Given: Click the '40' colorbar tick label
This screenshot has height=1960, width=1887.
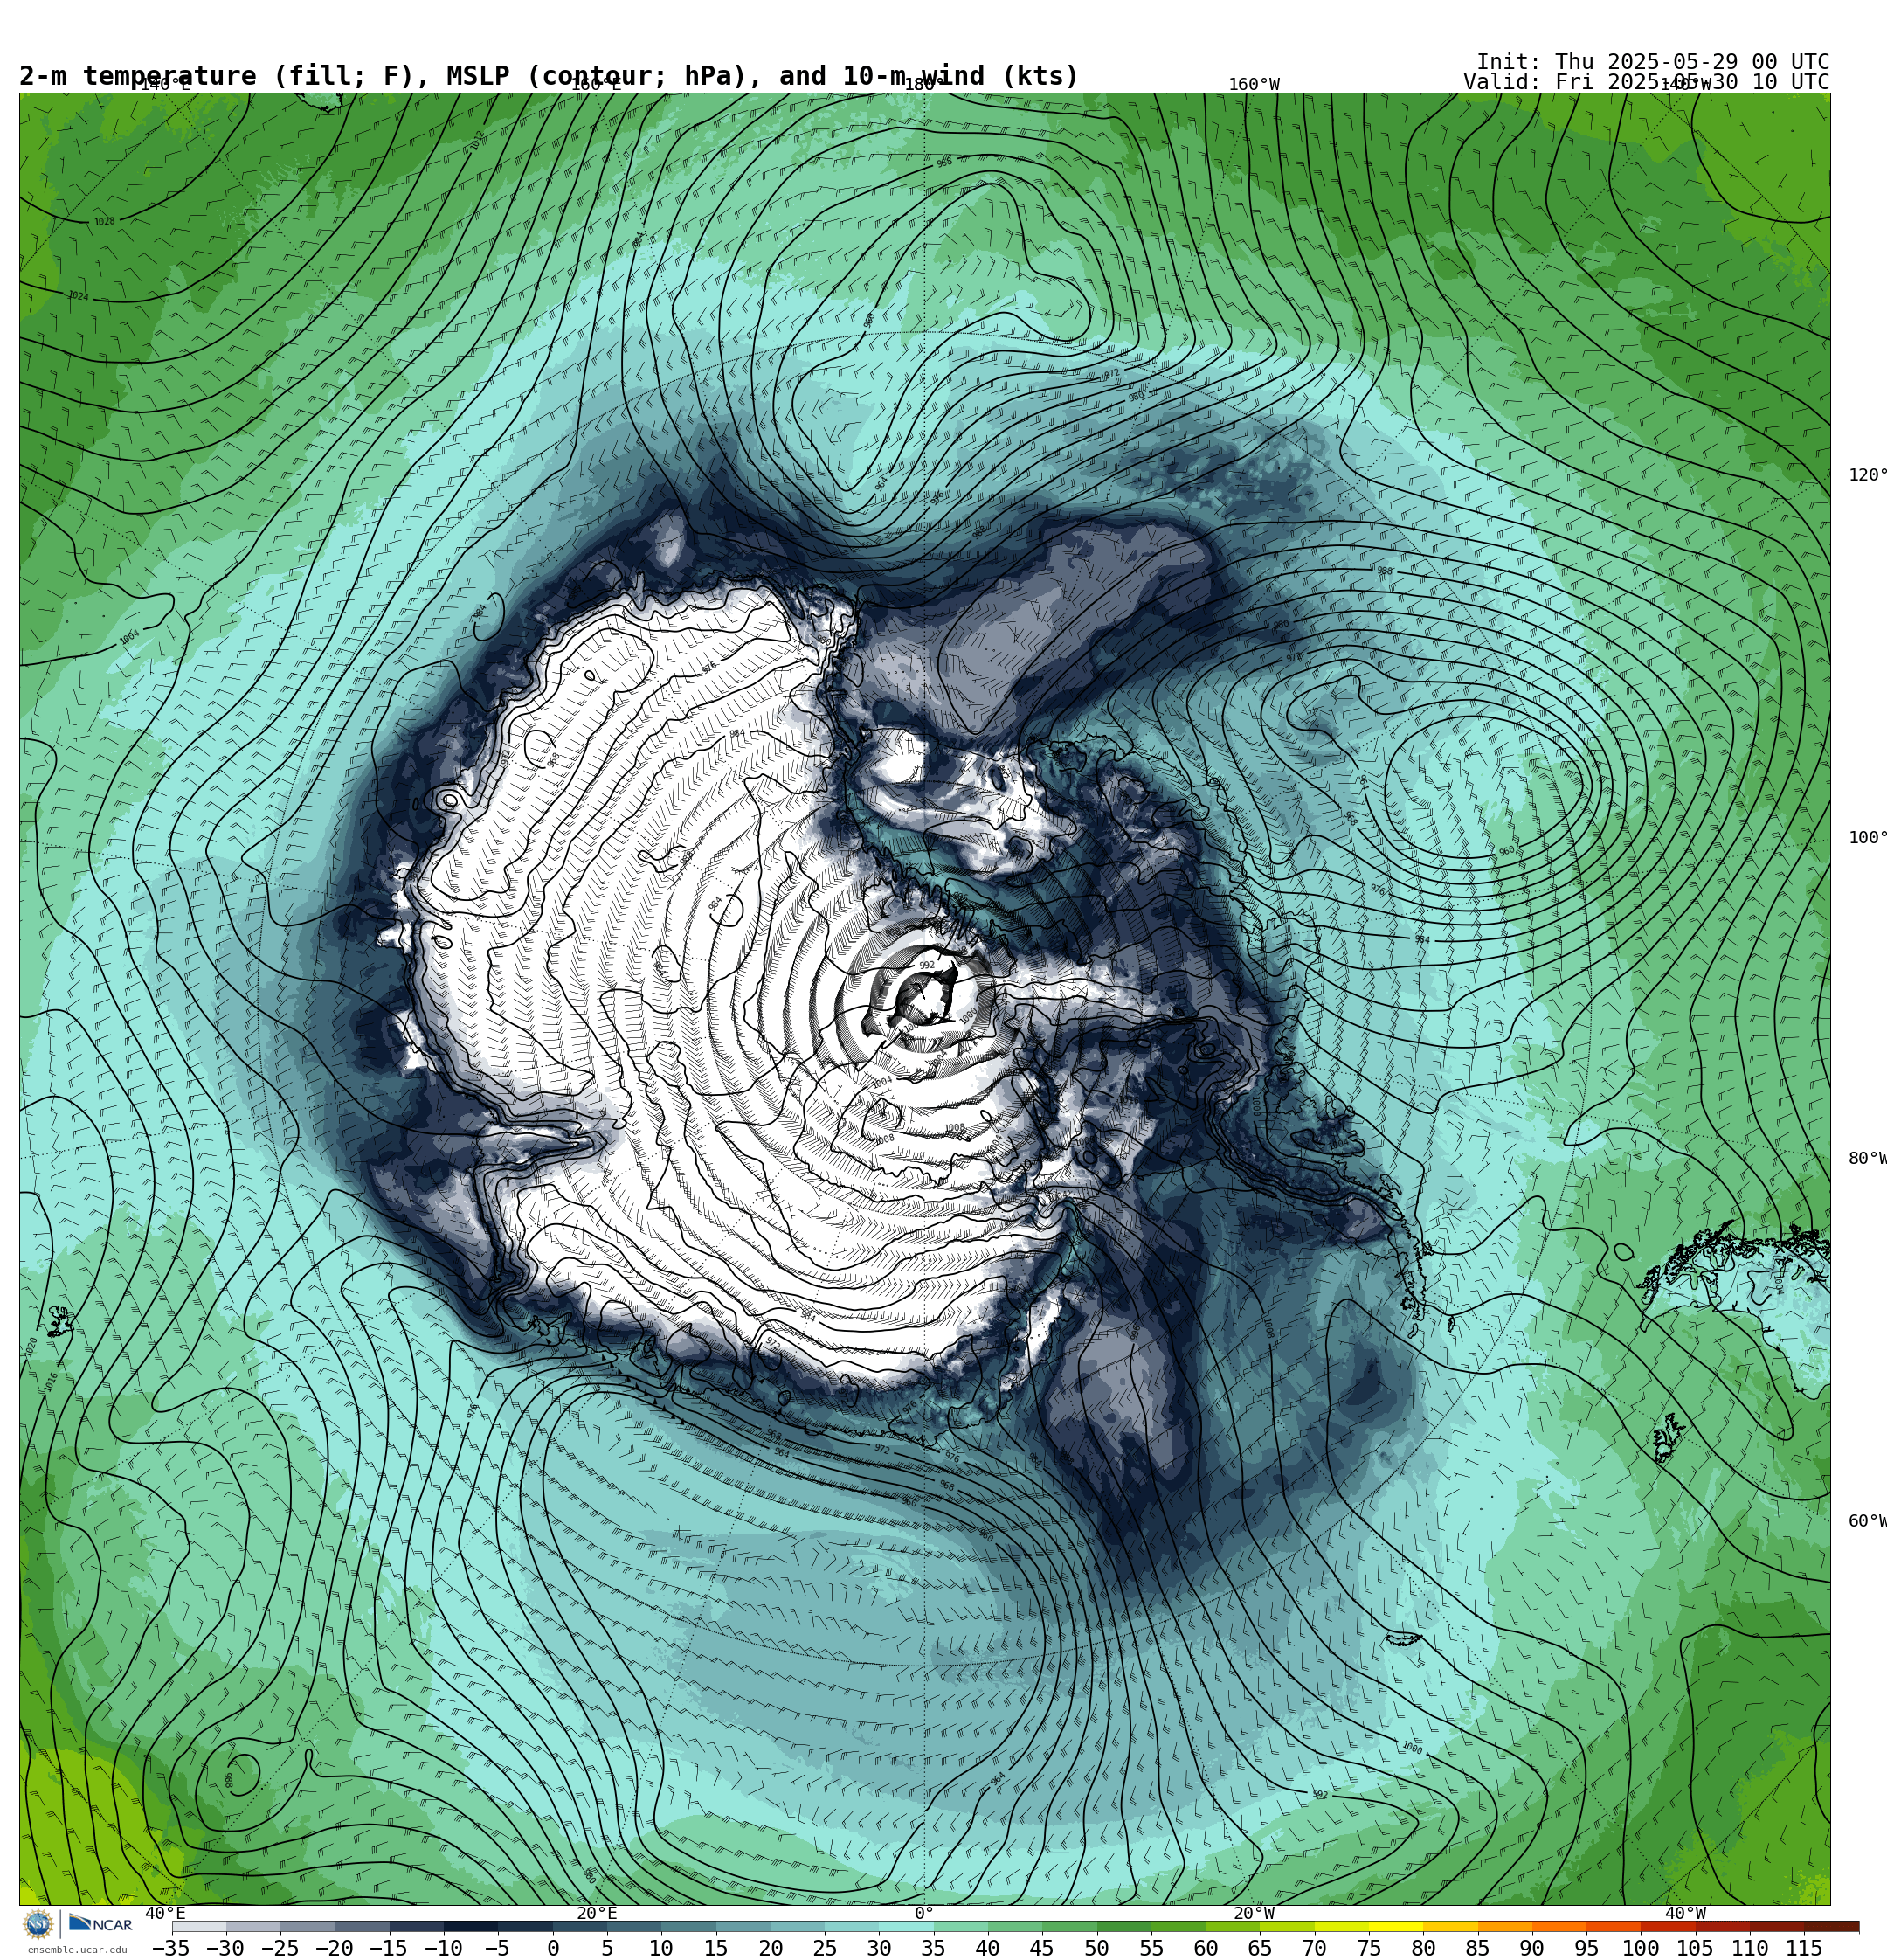Looking at the screenshot, I should (987, 1948).
